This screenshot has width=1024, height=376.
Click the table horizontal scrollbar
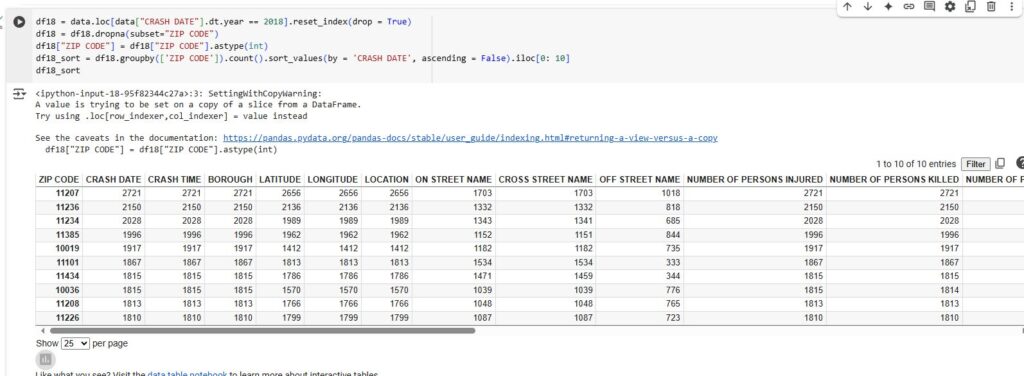(261, 331)
